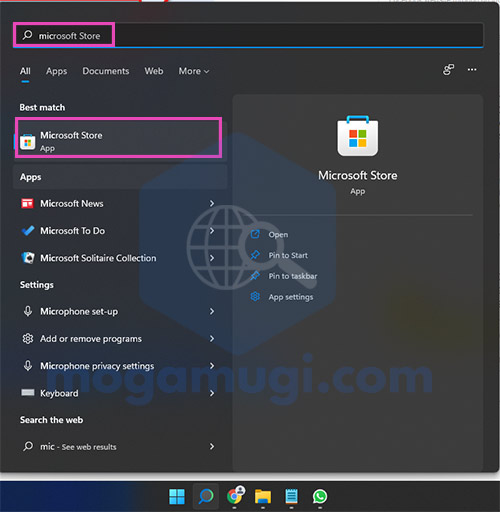The width and height of the screenshot is (500, 512).
Task: Click the App settings gear icon
Action: tap(255, 296)
